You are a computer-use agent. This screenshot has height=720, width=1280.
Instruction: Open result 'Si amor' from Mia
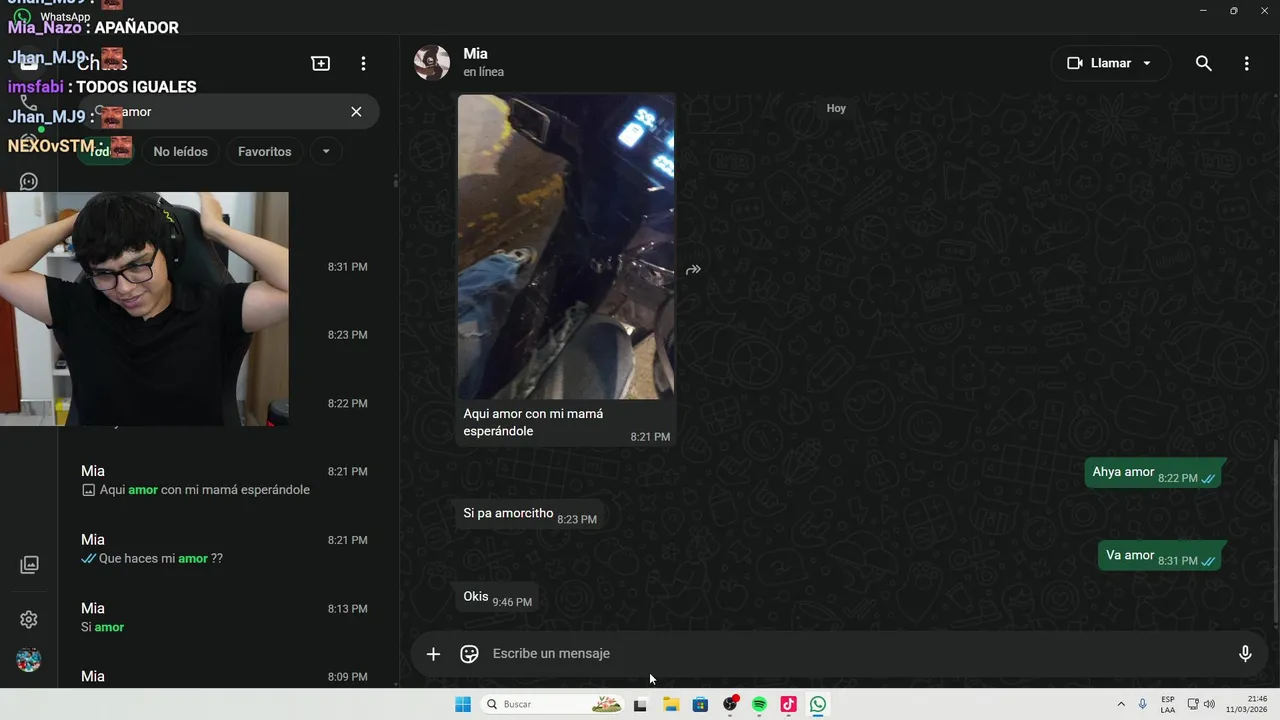(x=228, y=617)
